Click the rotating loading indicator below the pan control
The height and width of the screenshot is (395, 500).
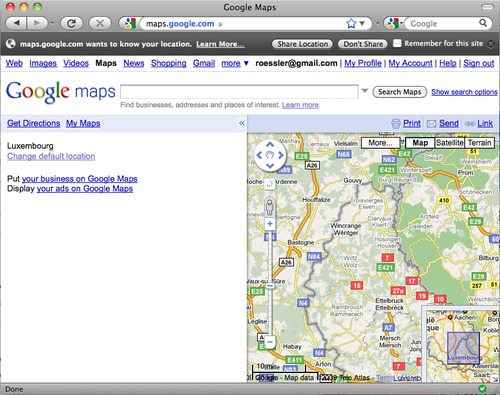click(x=270, y=184)
